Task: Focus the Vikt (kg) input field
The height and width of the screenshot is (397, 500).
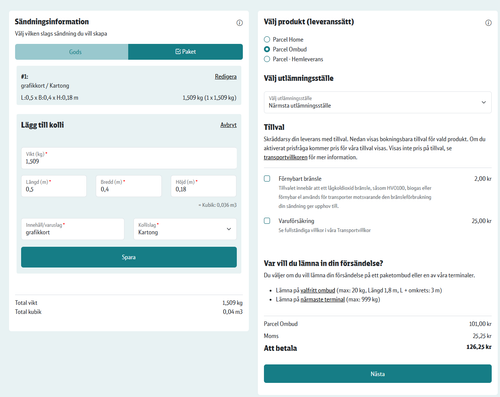Action: pos(129,158)
